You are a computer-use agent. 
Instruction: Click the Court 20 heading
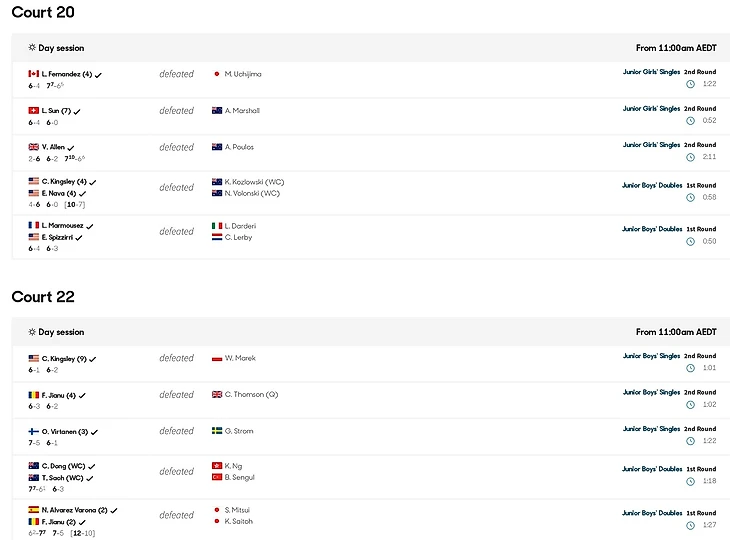click(43, 13)
